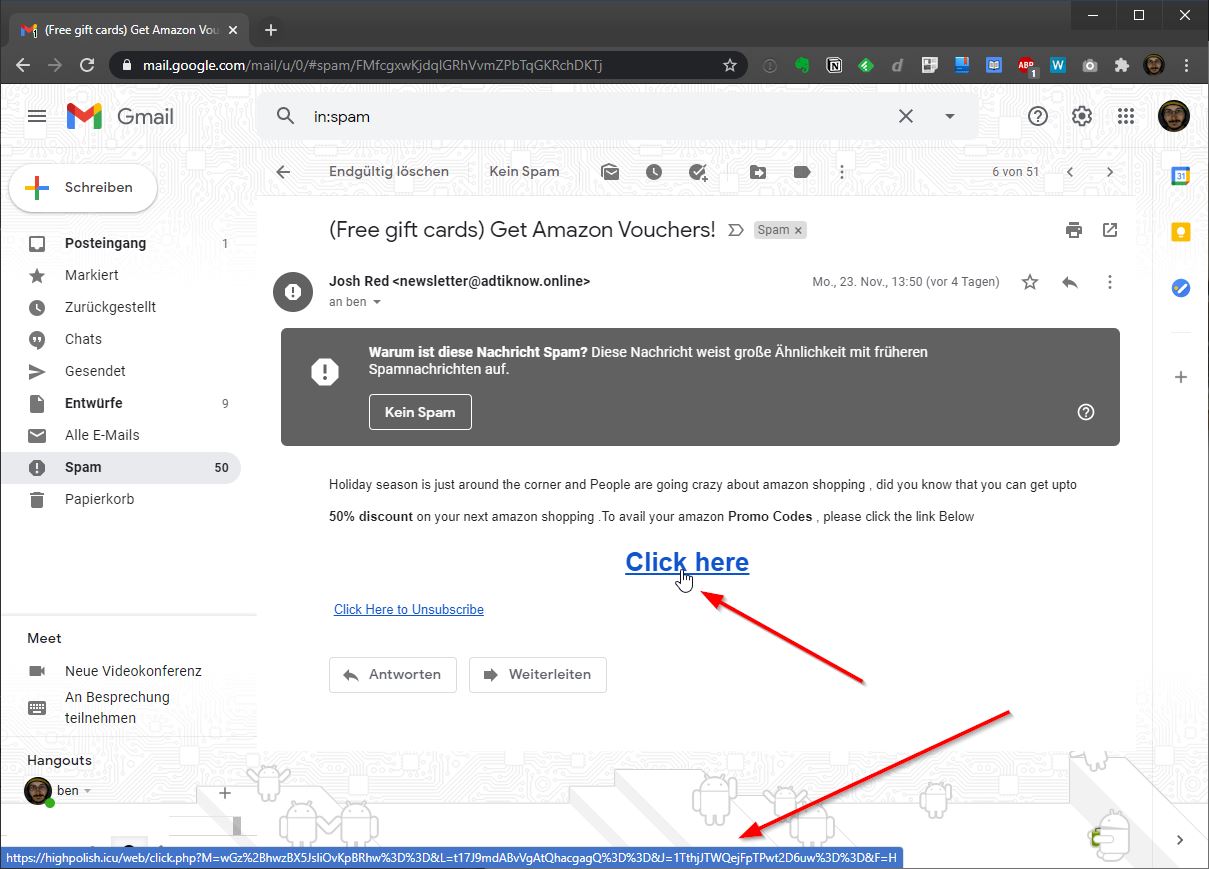Click the 'Click Here to Unsubscribe' link
1209x869 pixels.
[x=408, y=609]
